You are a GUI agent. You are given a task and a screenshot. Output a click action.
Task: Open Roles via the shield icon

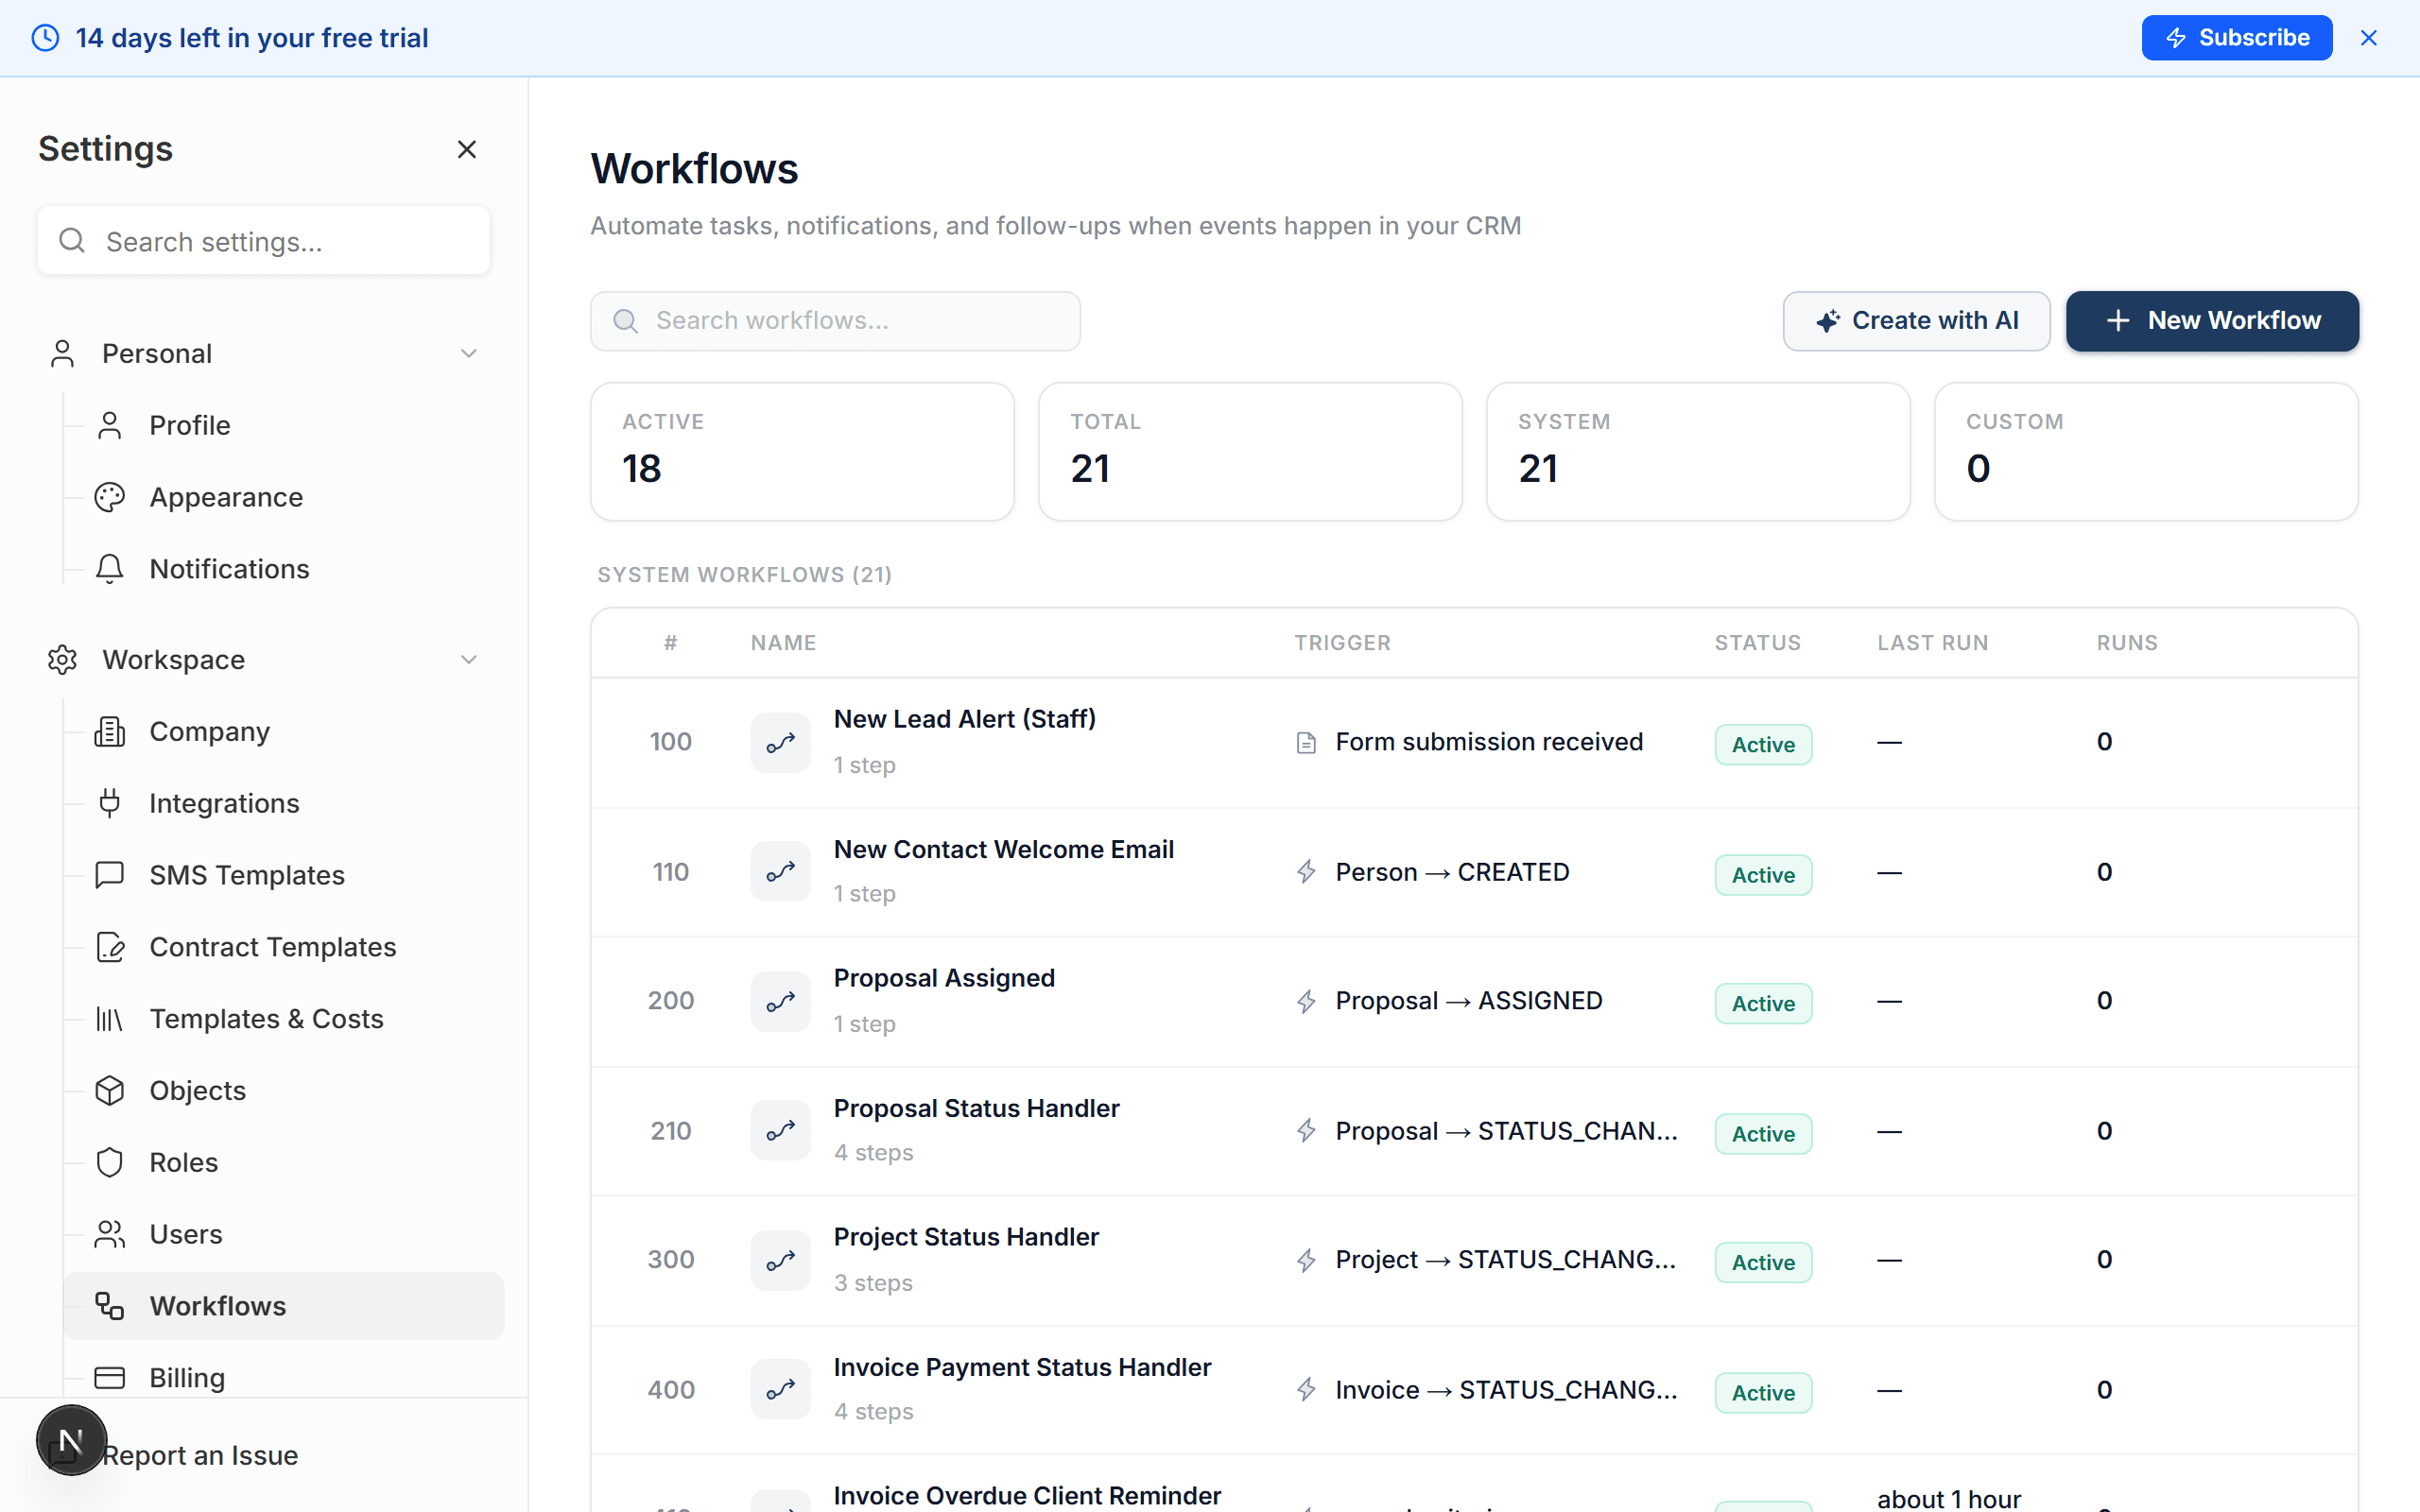point(110,1162)
